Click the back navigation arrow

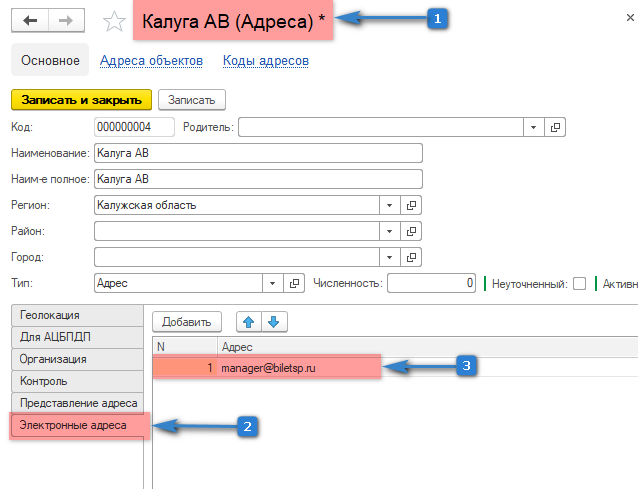(x=29, y=21)
